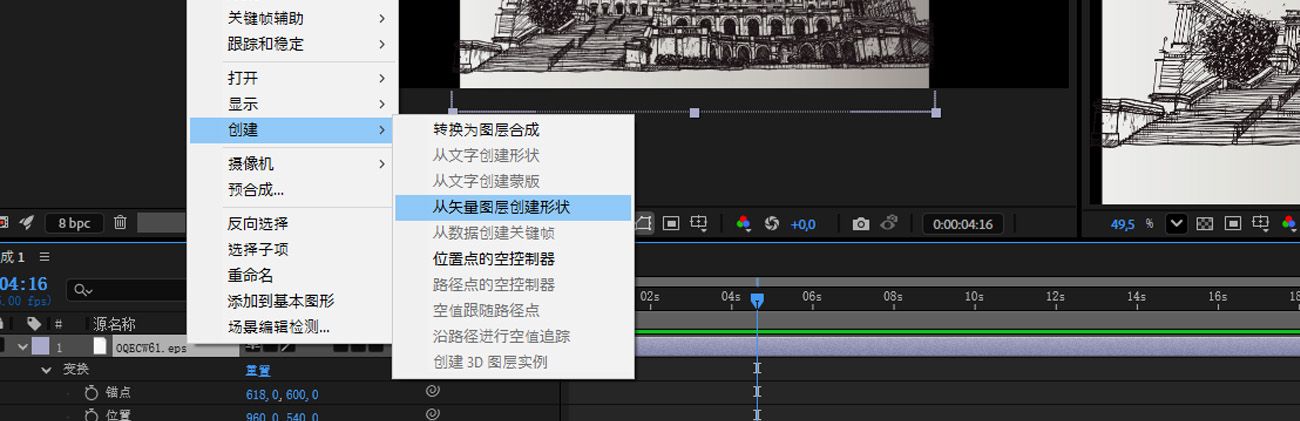Click the 位置 expression pick-whip spiral
The height and width of the screenshot is (421, 1300).
point(432,414)
